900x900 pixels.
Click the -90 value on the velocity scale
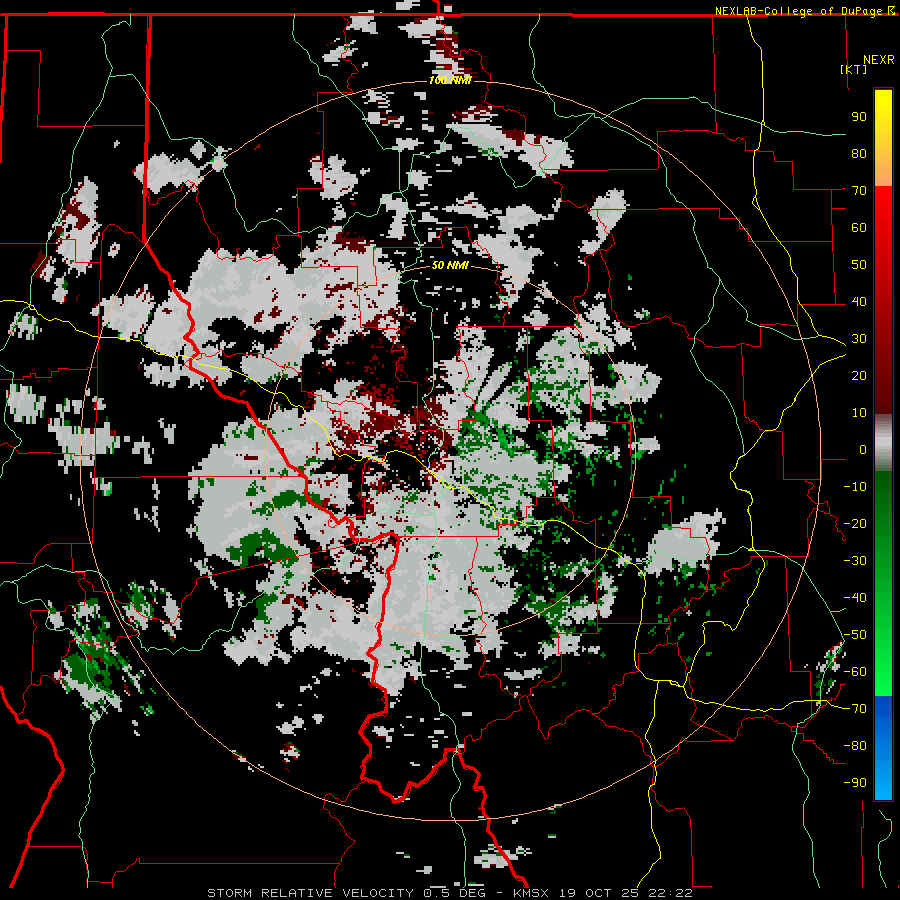(855, 782)
